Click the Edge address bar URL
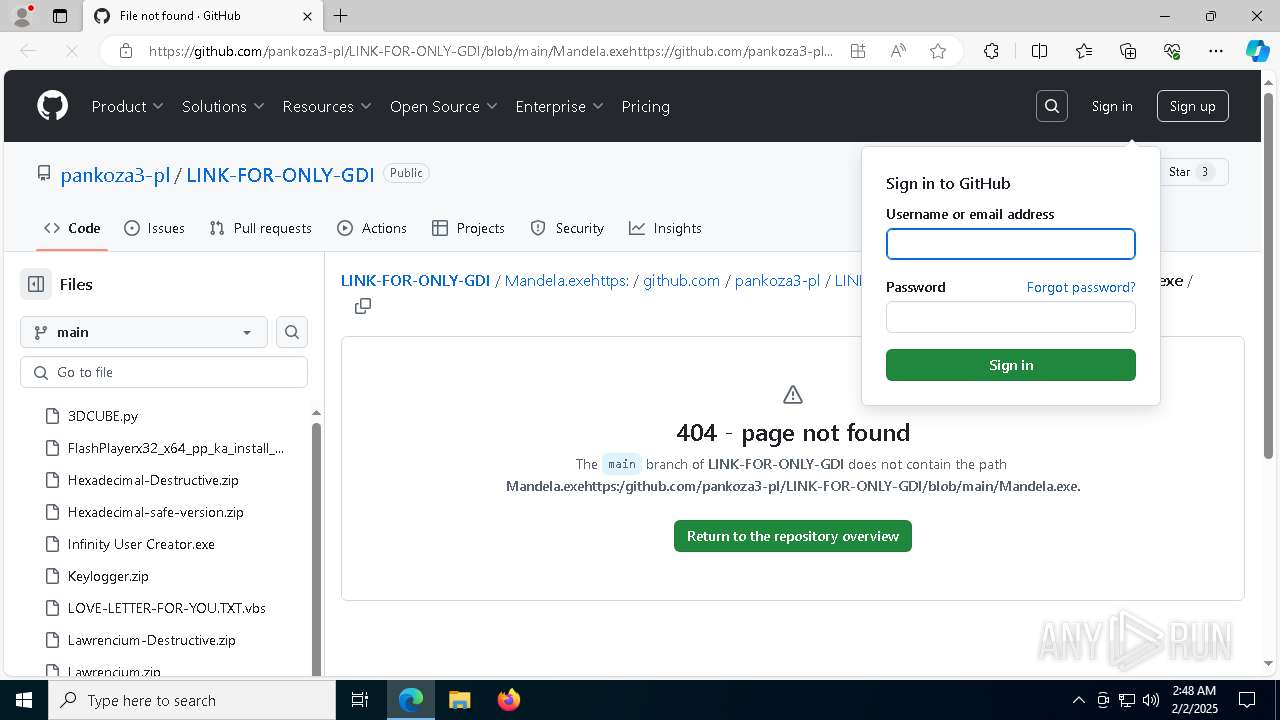1280x720 pixels. click(x=490, y=51)
